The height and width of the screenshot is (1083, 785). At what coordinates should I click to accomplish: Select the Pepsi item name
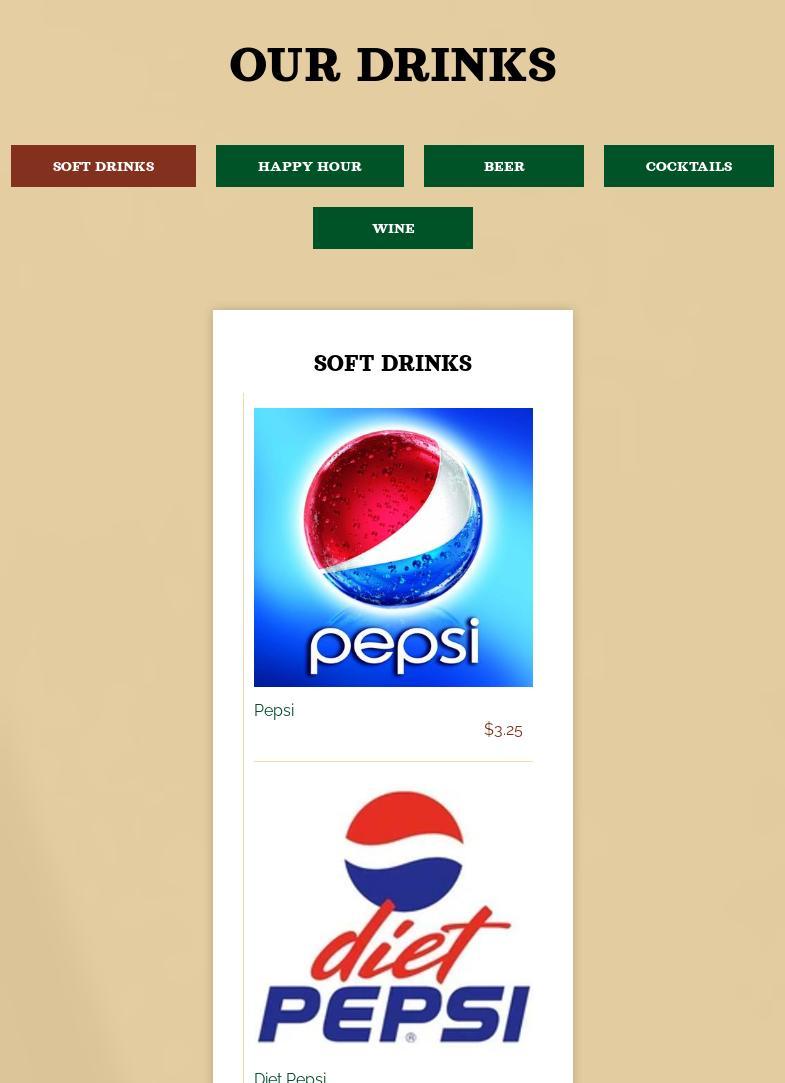(x=274, y=710)
